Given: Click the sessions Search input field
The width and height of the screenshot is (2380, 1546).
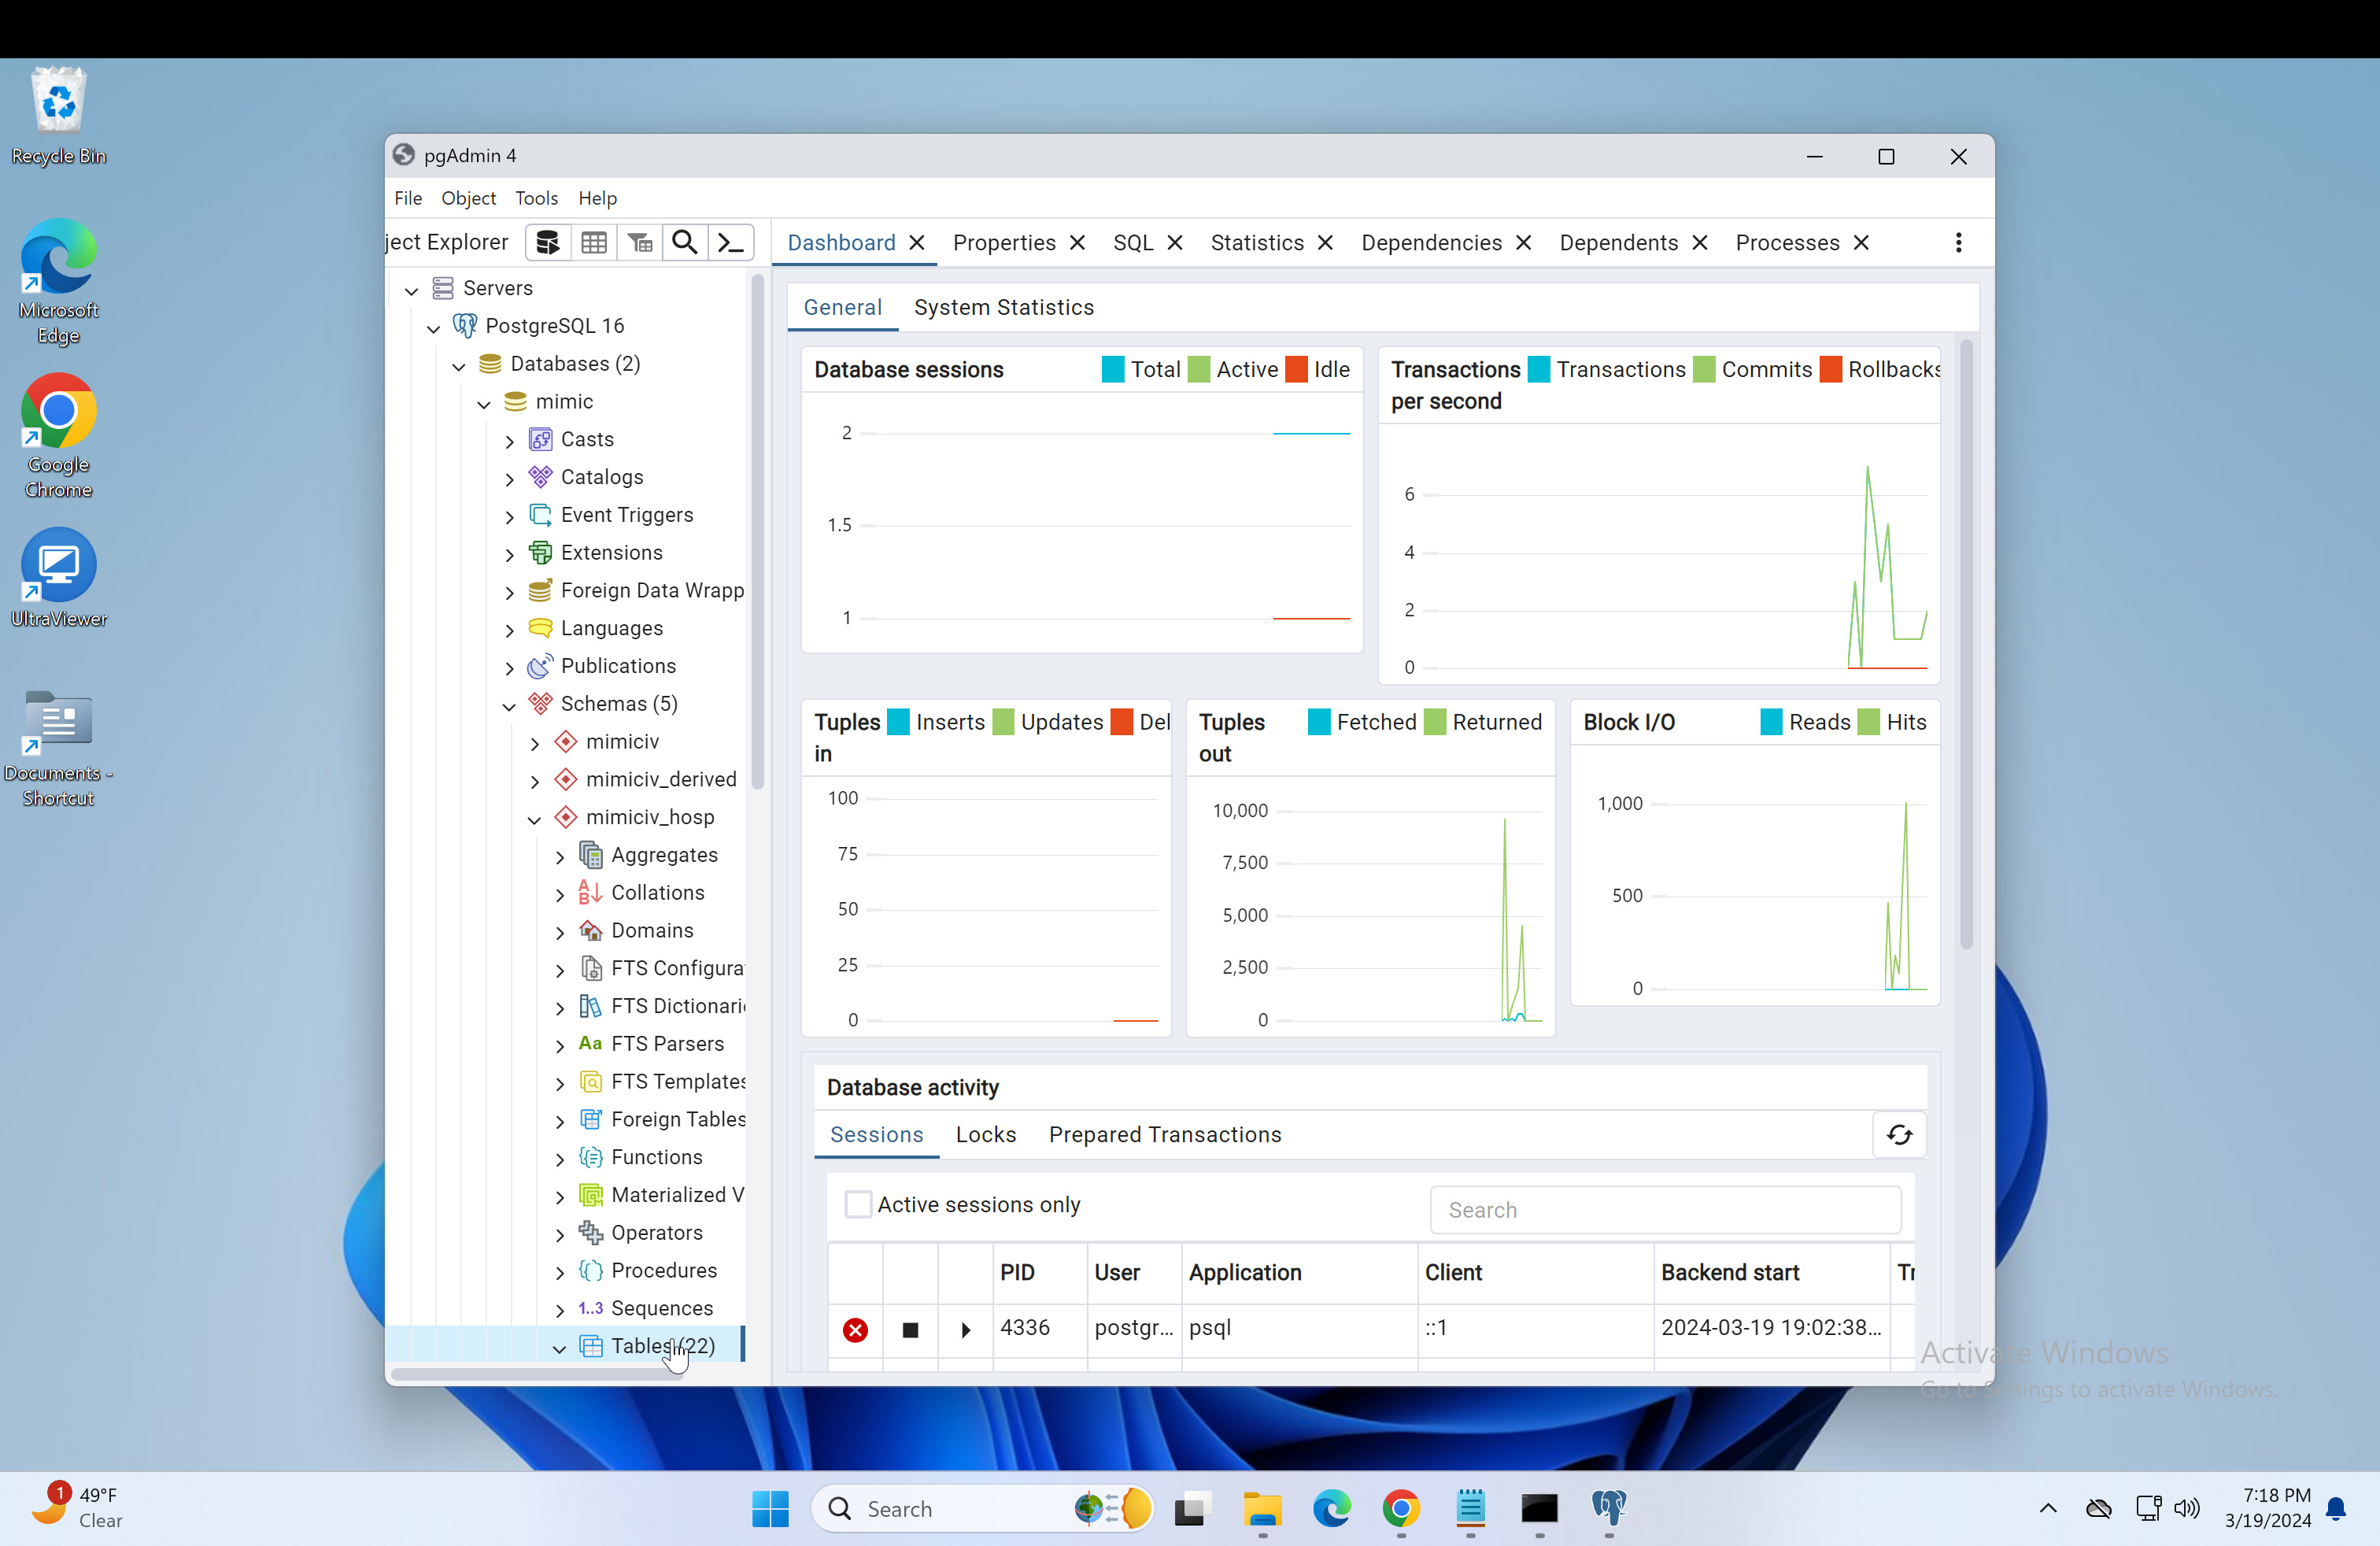Looking at the screenshot, I should tap(1664, 1210).
